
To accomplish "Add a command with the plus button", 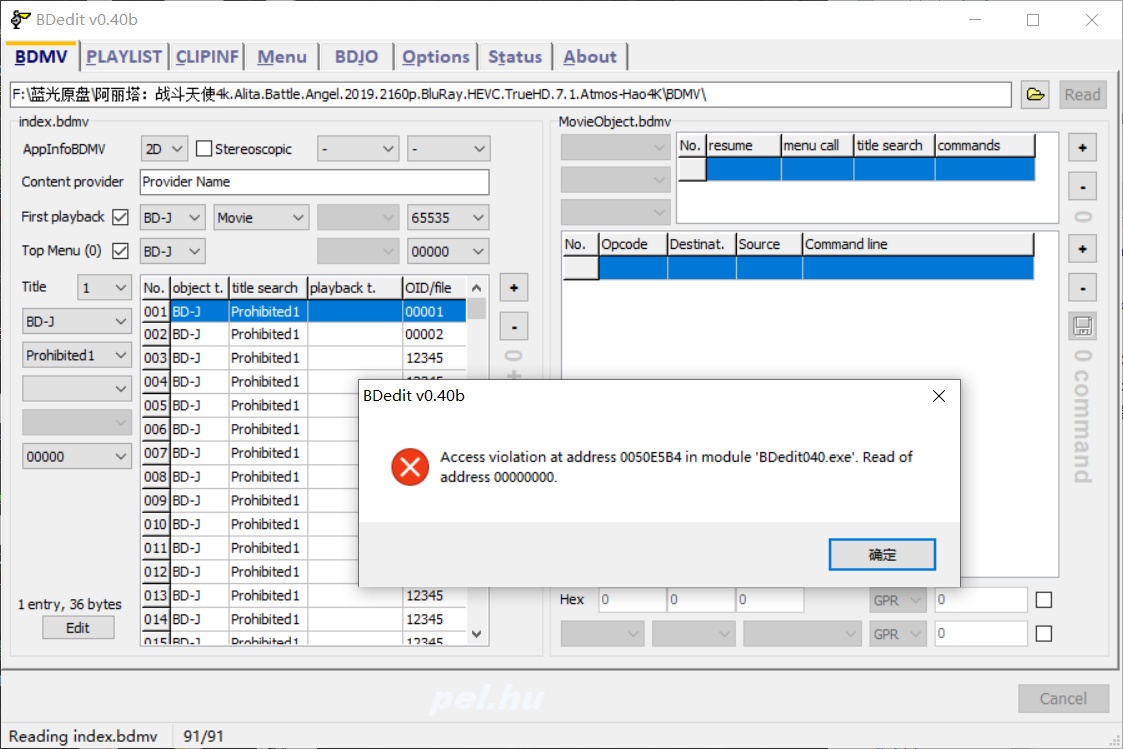I will click(1082, 249).
